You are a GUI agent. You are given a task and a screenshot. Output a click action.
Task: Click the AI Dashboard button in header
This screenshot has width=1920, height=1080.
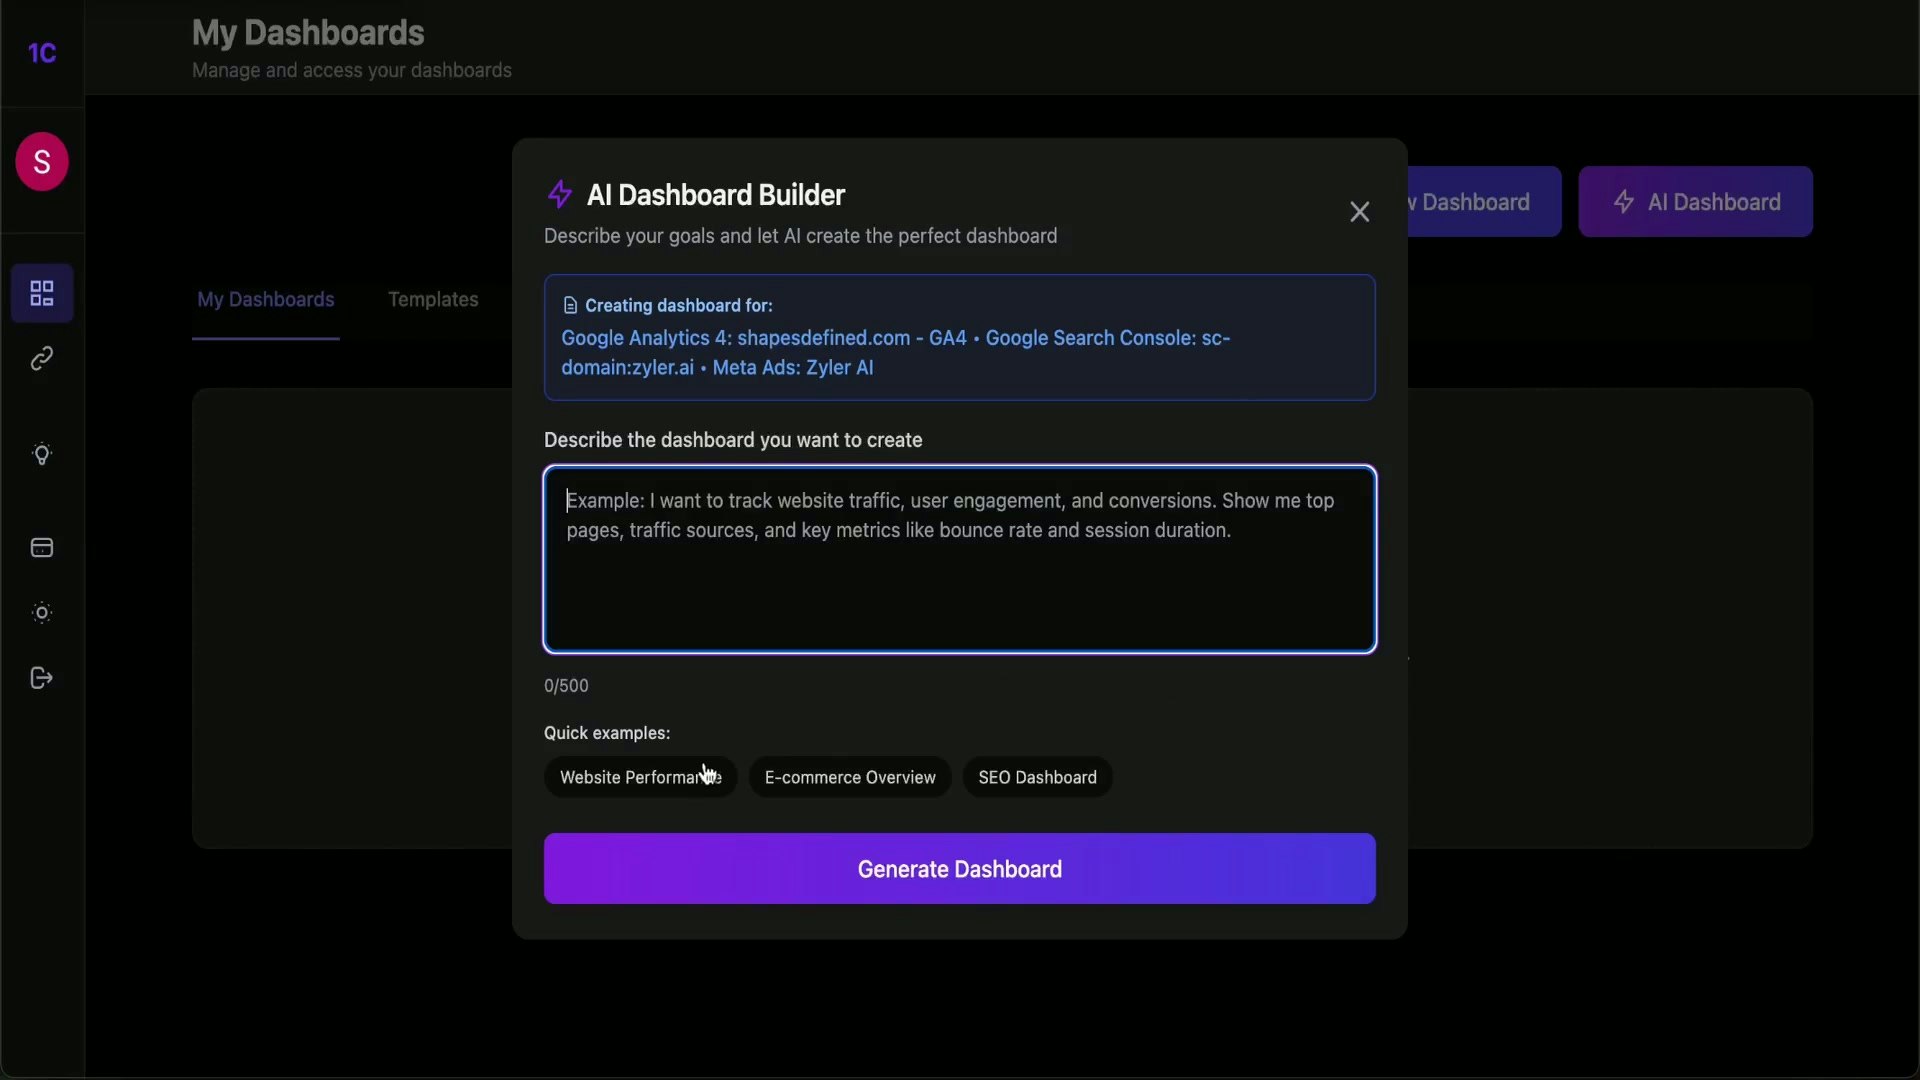[1695, 202]
